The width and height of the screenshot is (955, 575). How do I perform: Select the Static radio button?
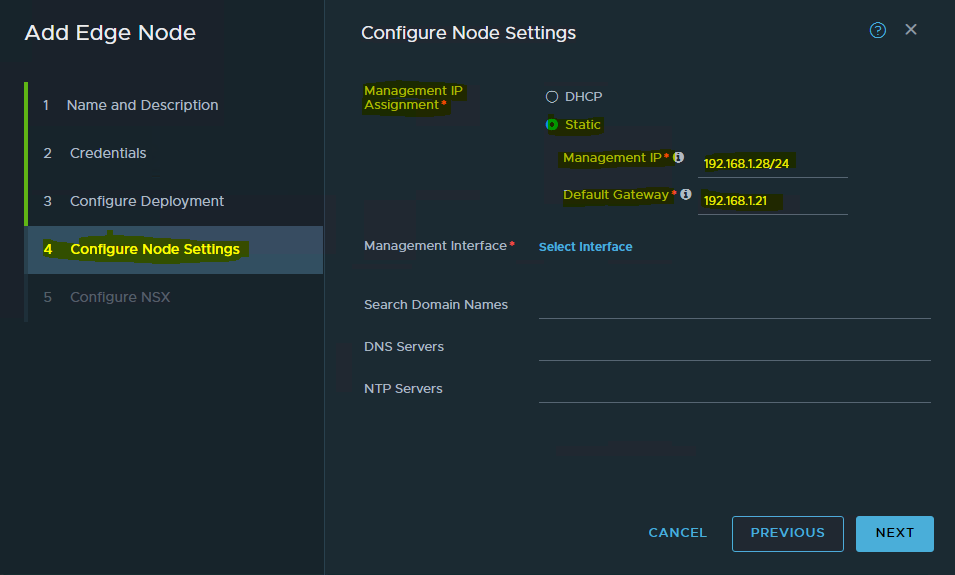point(552,125)
